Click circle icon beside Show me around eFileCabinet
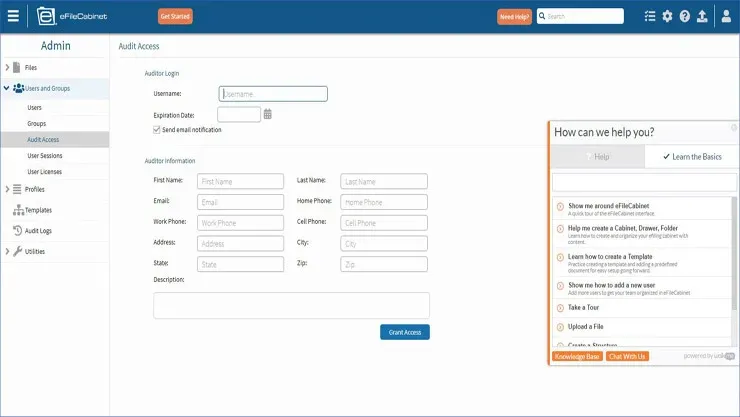The height and width of the screenshot is (417, 740). (560, 207)
